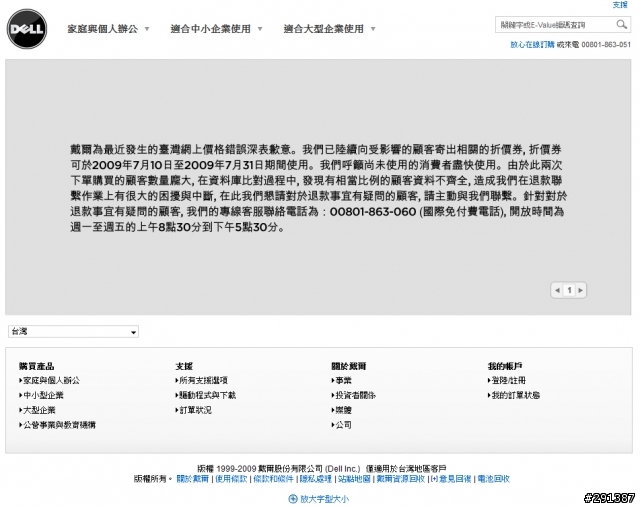Open 家庭與個人辦公 footer link
This screenshot has height=506, width=640.
49,380
